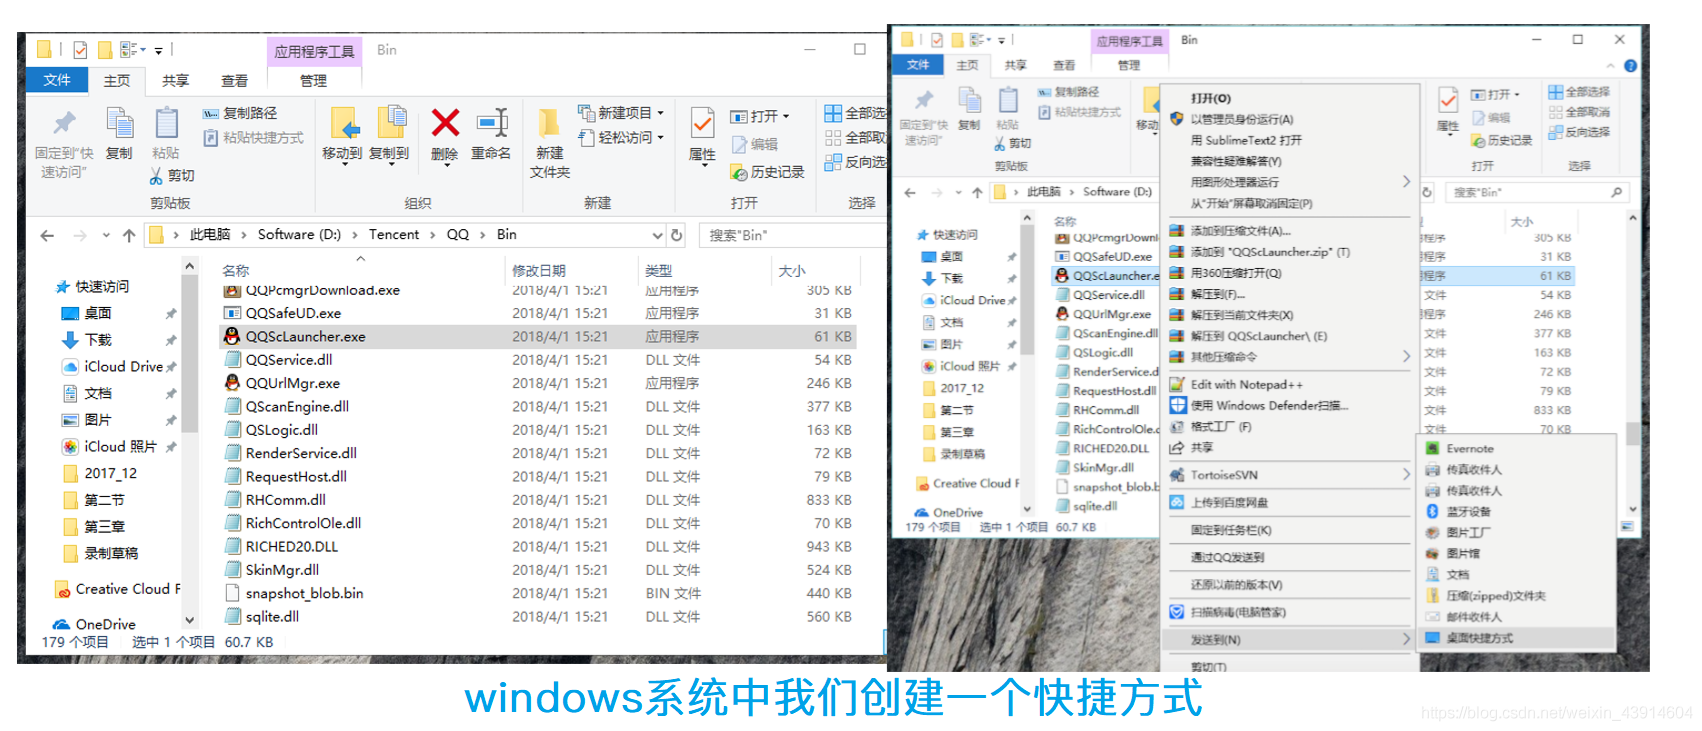
Task: Open the 管理 tab in left window
Action: coord(313,81)
